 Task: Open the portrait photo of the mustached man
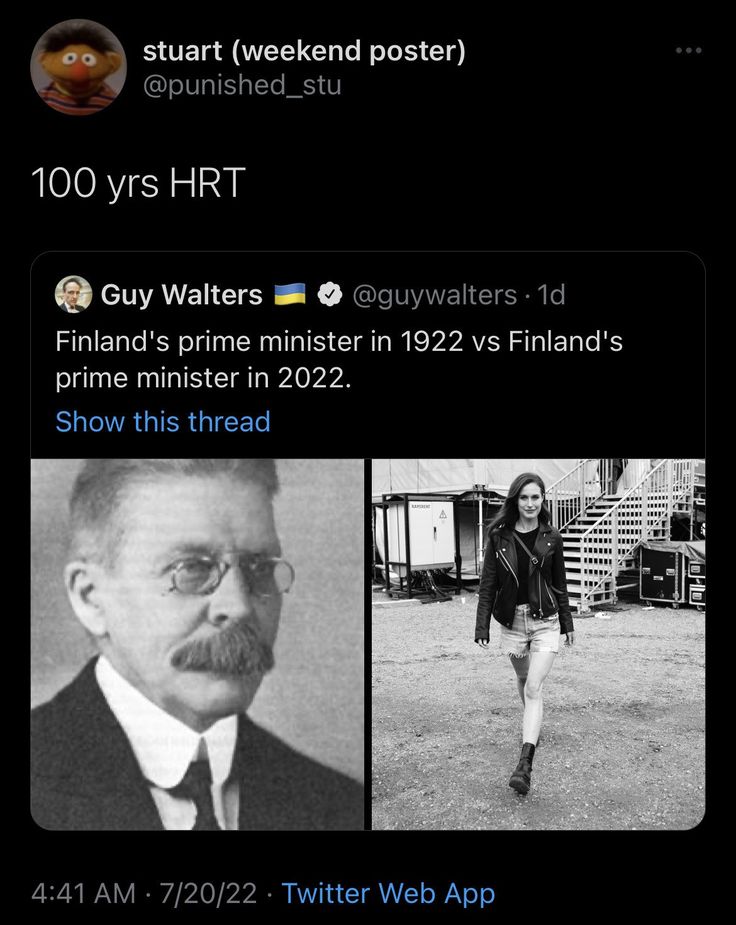(x=197, y=644)
